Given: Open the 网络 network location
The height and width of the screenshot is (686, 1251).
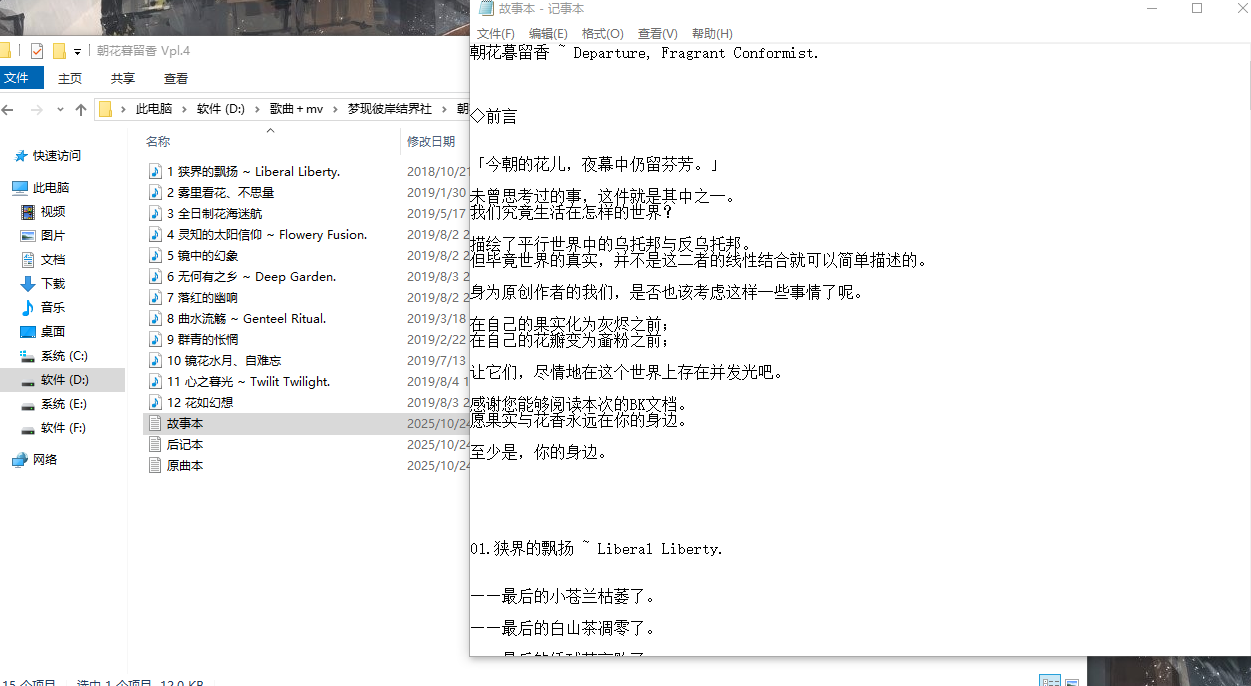Looking at the screenshot, I should click(45, 460).
